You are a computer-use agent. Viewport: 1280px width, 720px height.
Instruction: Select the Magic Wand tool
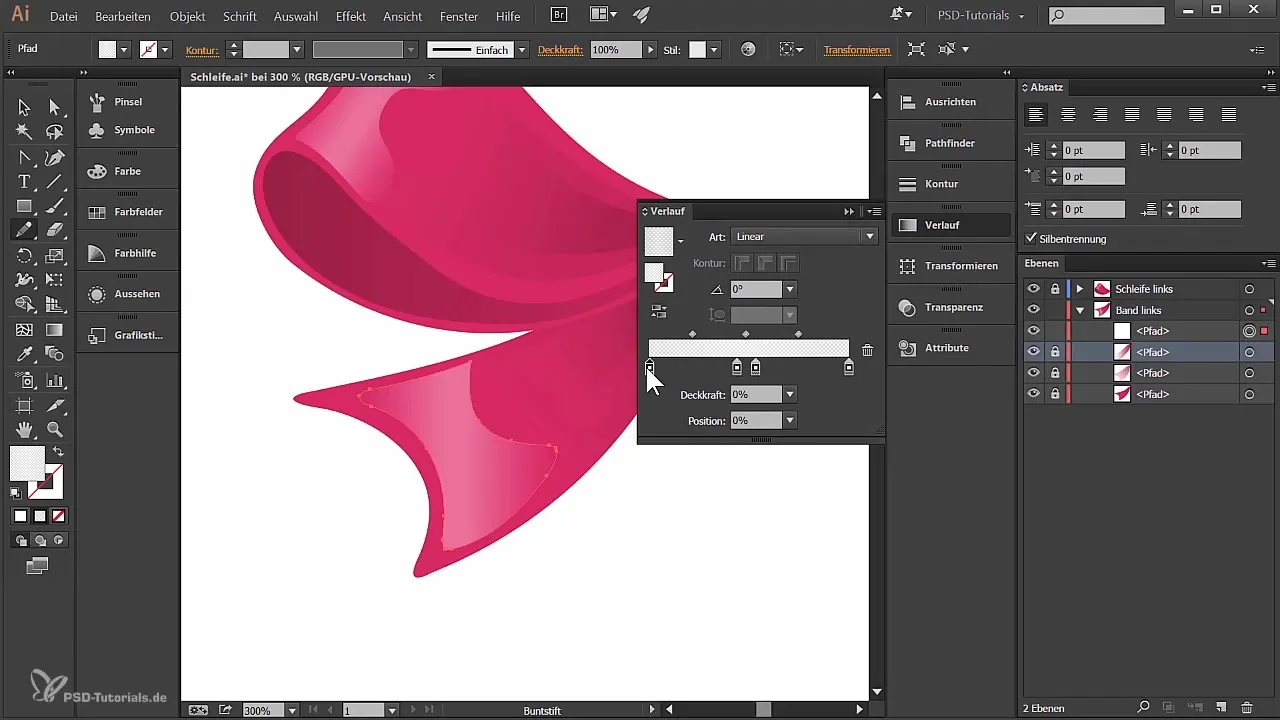[24, 132]
